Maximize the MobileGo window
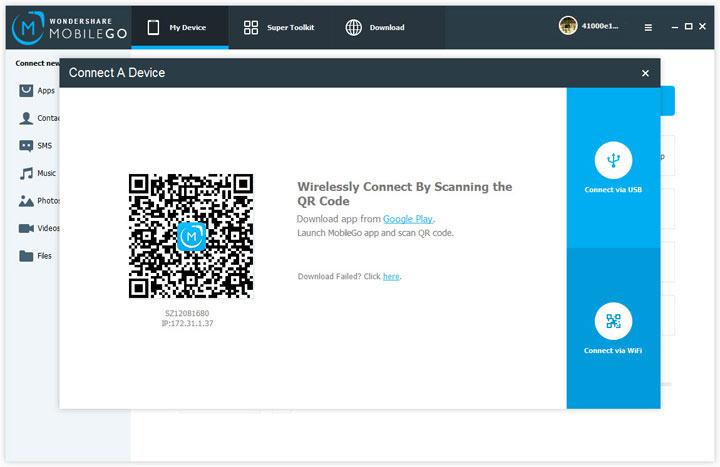This screenshot has width=720, height=467. coord(688,27)
